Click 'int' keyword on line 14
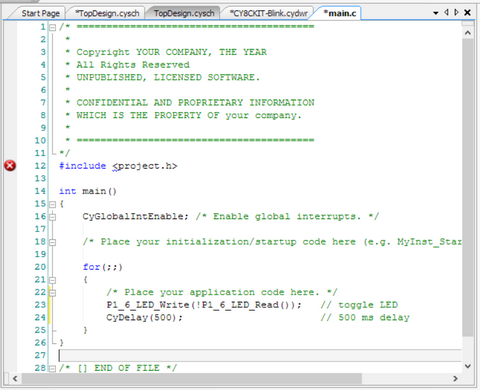Screen dimensions: 480x390 tap(68, 191)
